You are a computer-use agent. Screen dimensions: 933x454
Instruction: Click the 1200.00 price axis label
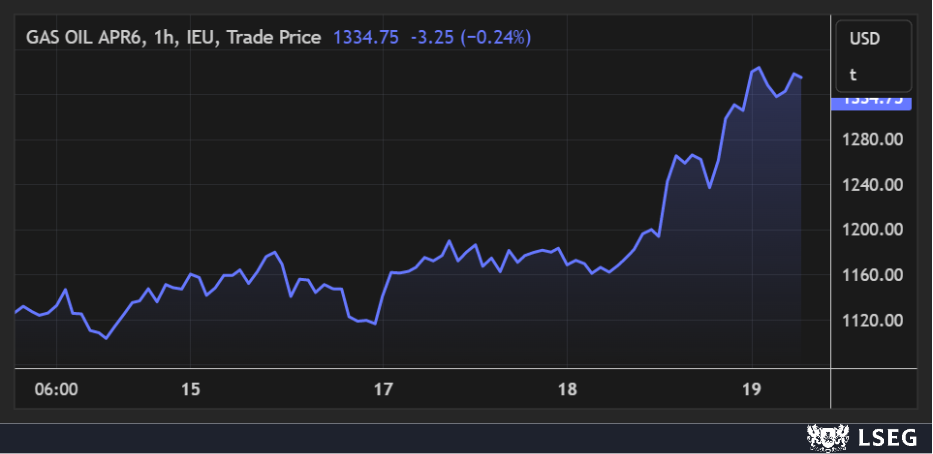(875, 230)
